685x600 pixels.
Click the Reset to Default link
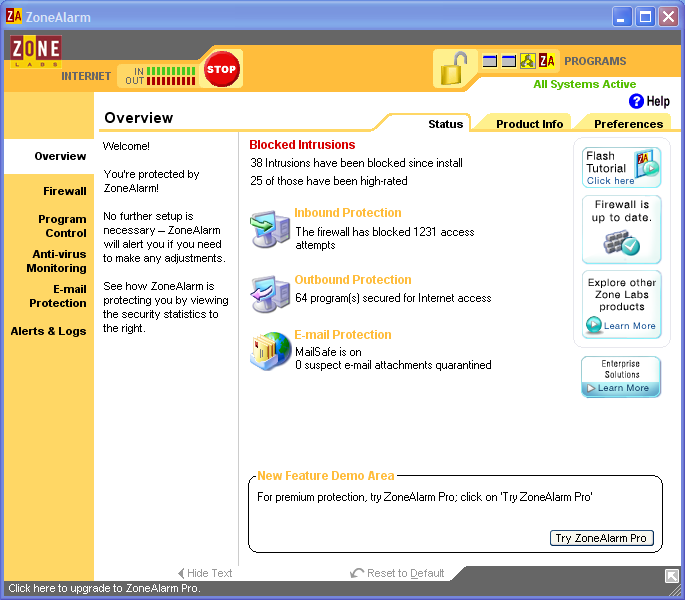tap(405, 573)
